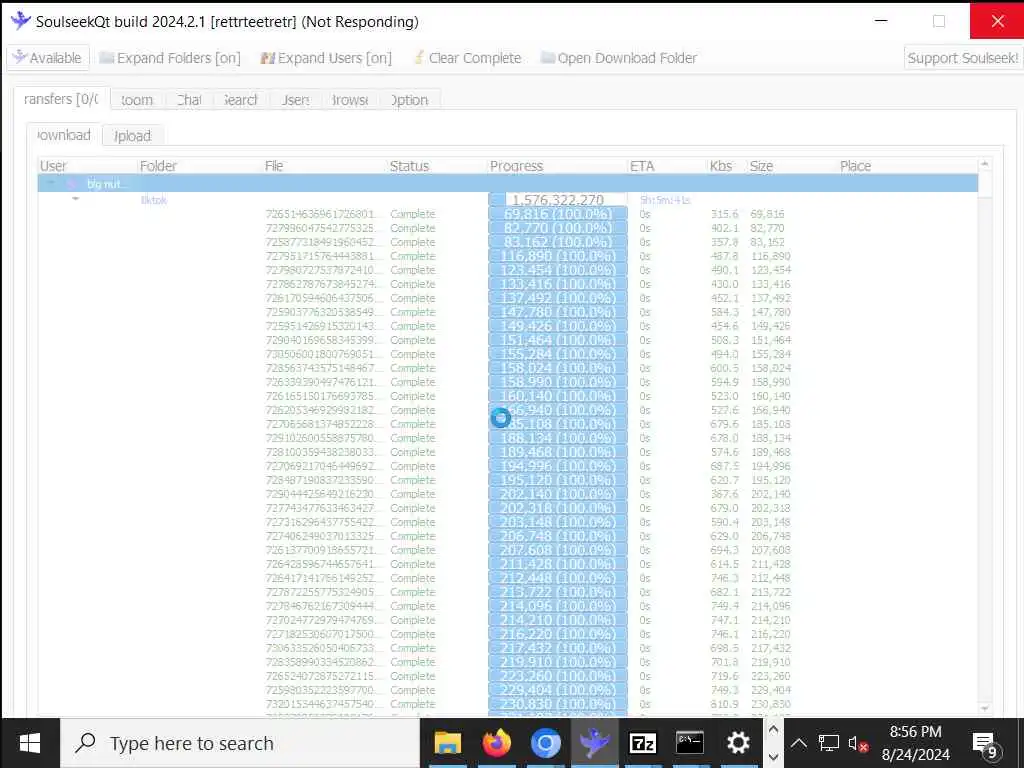Click the progress bar showing 230,830 (100.0%)
Image resolution: width=1024 pixels, height=768 pixels.
click(x=558, y=704)
